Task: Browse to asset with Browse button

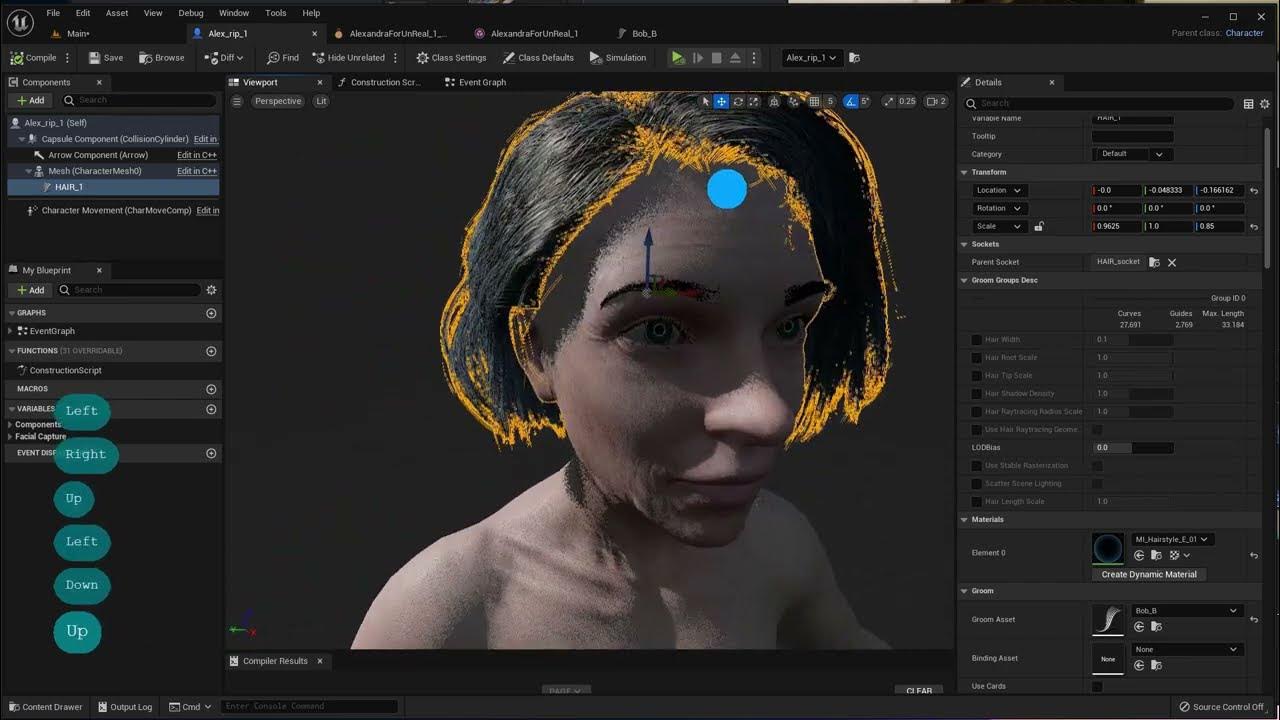Action: coord(162,58)
